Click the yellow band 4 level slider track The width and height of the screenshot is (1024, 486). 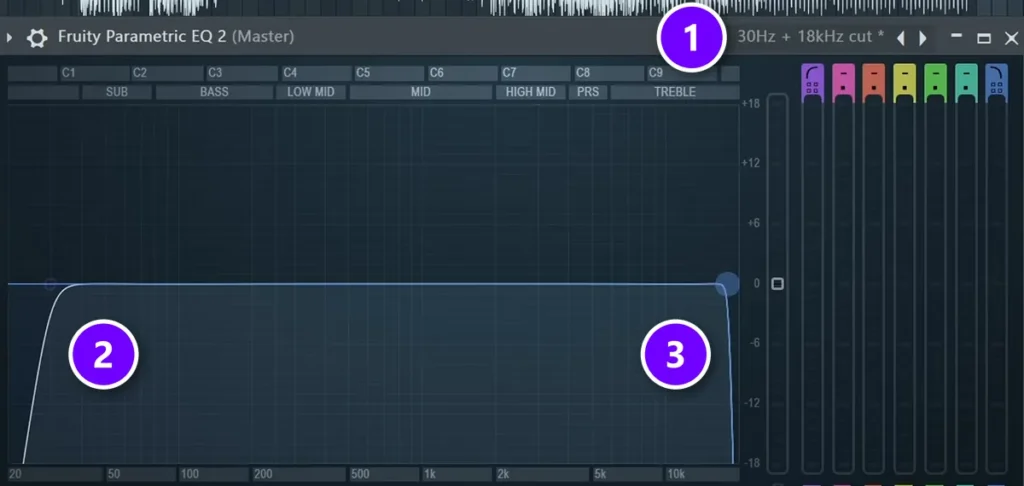[x=904, y=284]
